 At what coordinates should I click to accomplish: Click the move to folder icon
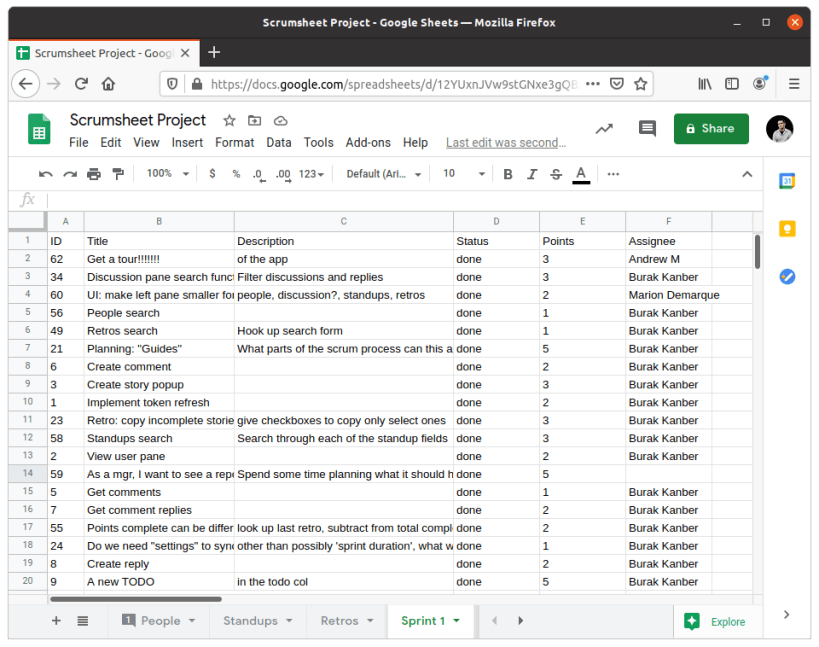(x=254, y=121)
